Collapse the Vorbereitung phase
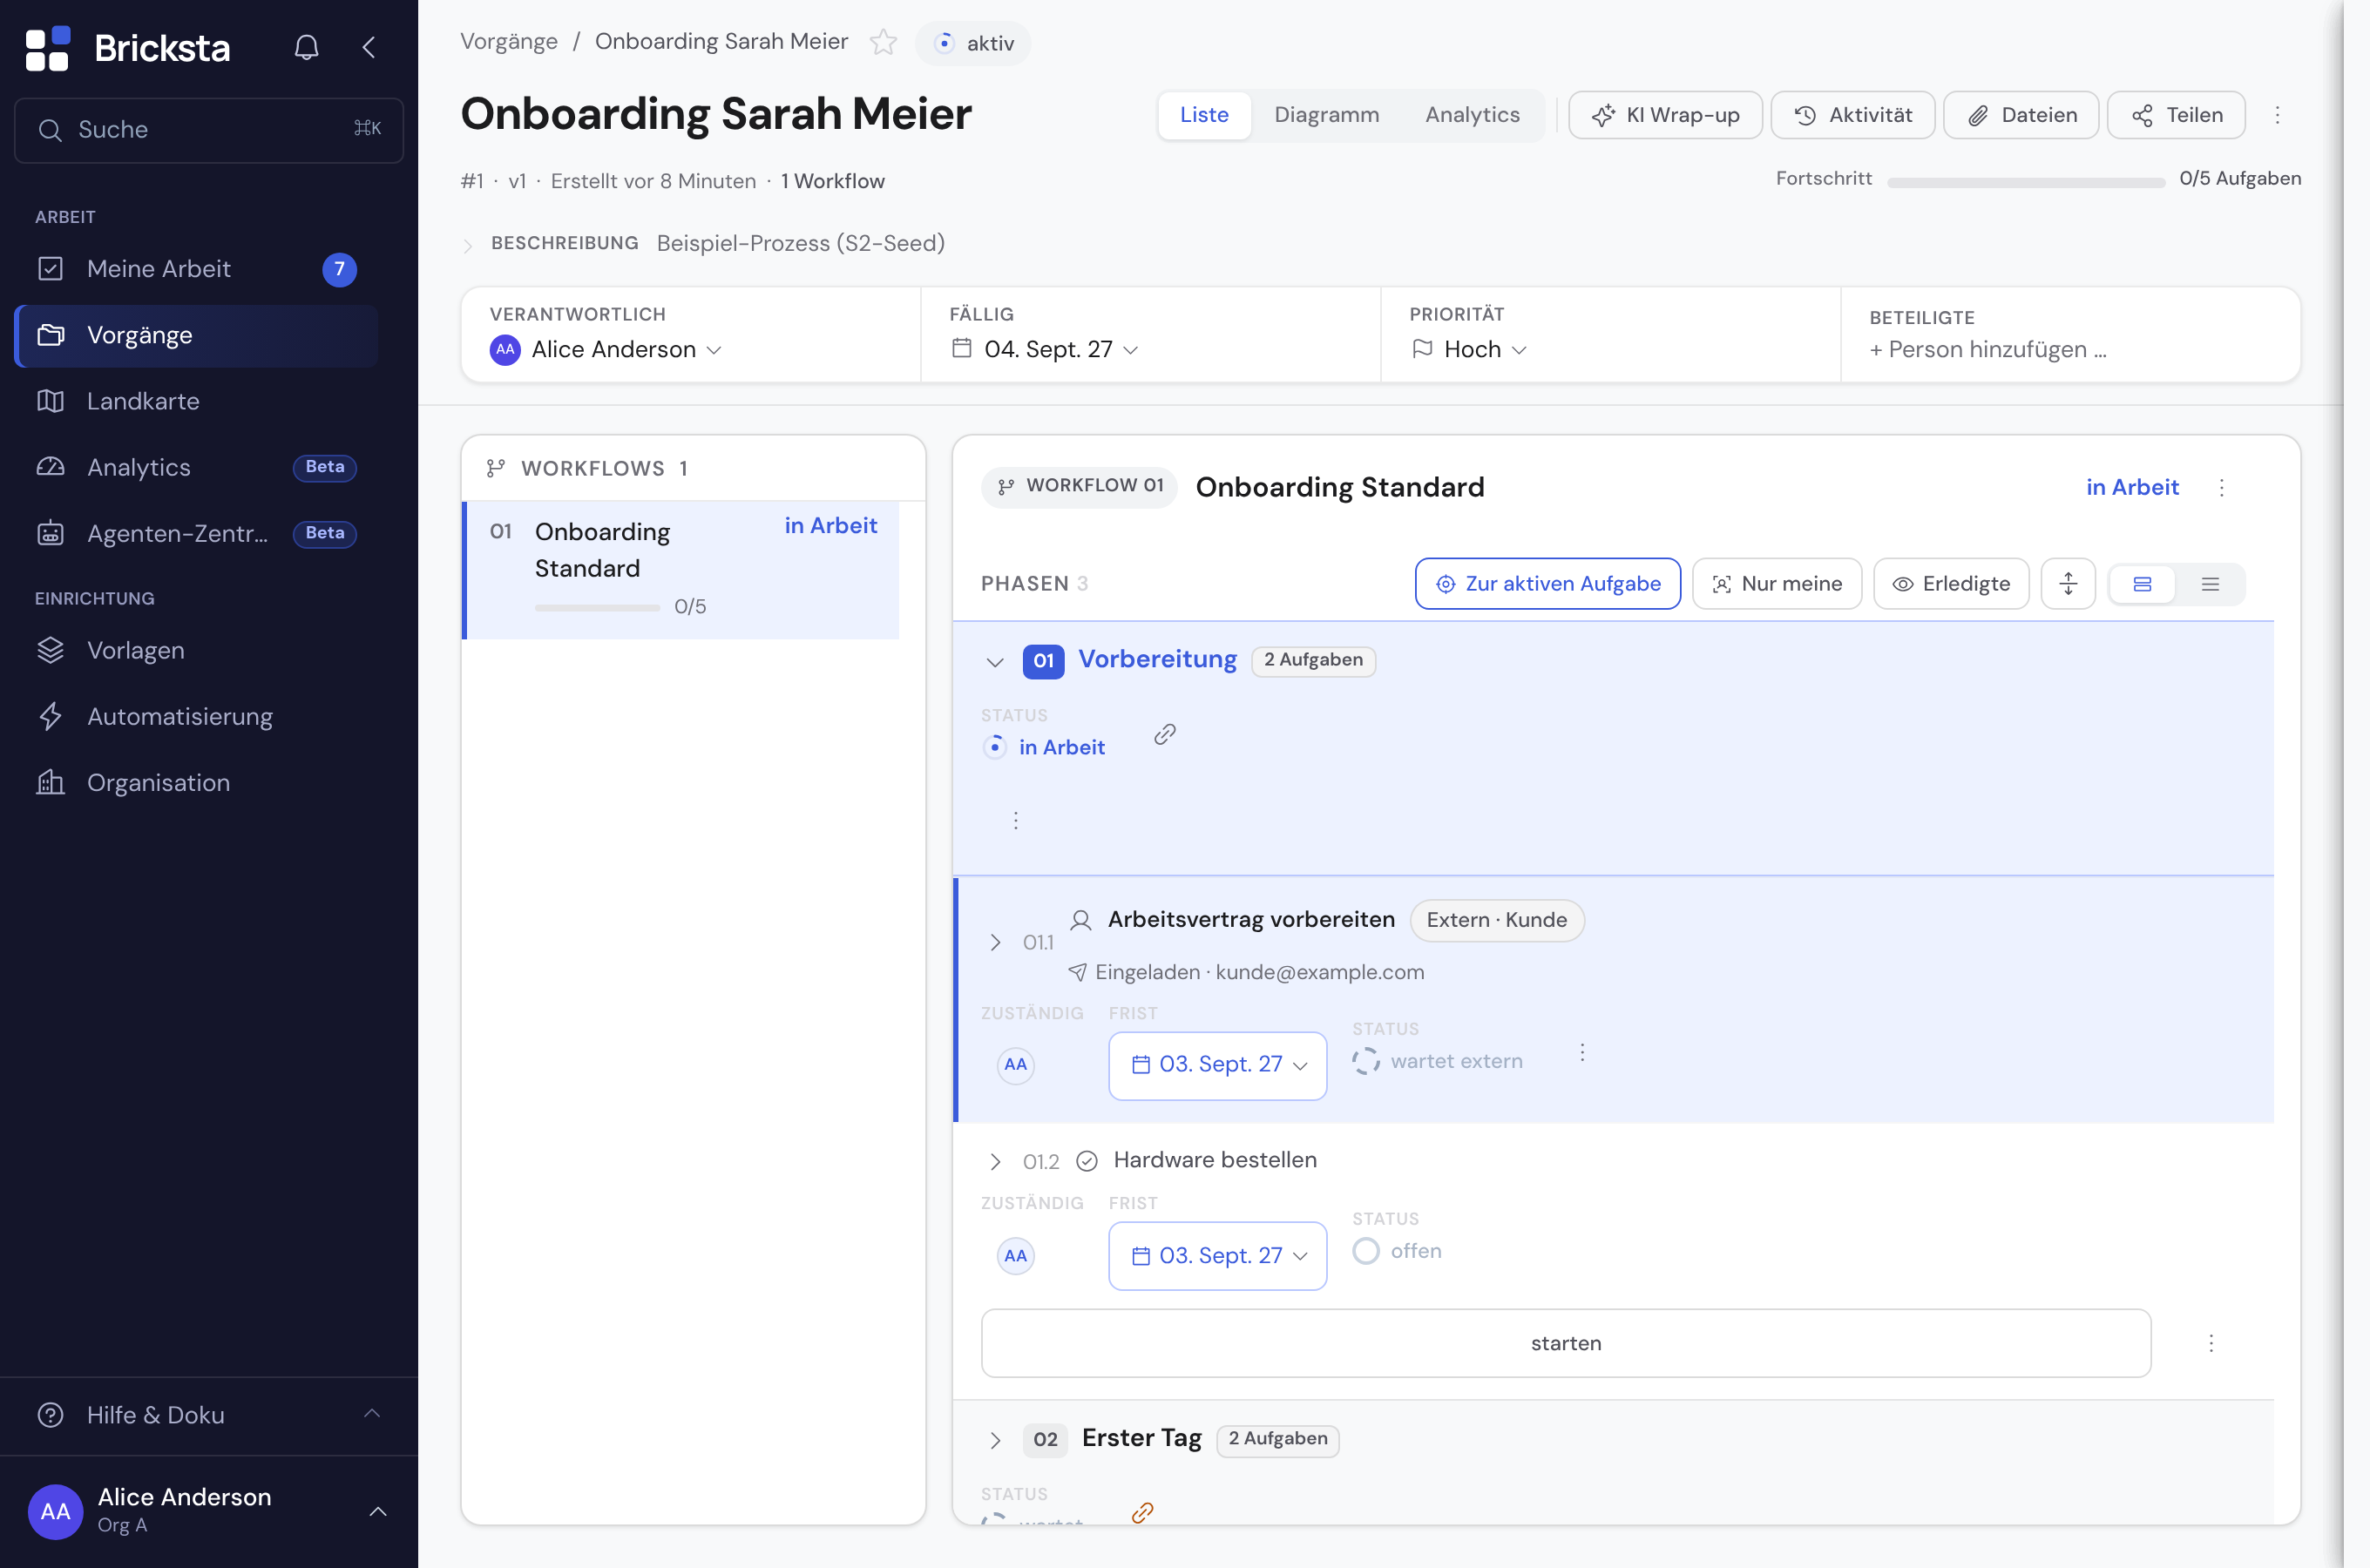The height and width of the screenshot is (1568, 2370). pos(995,661)
